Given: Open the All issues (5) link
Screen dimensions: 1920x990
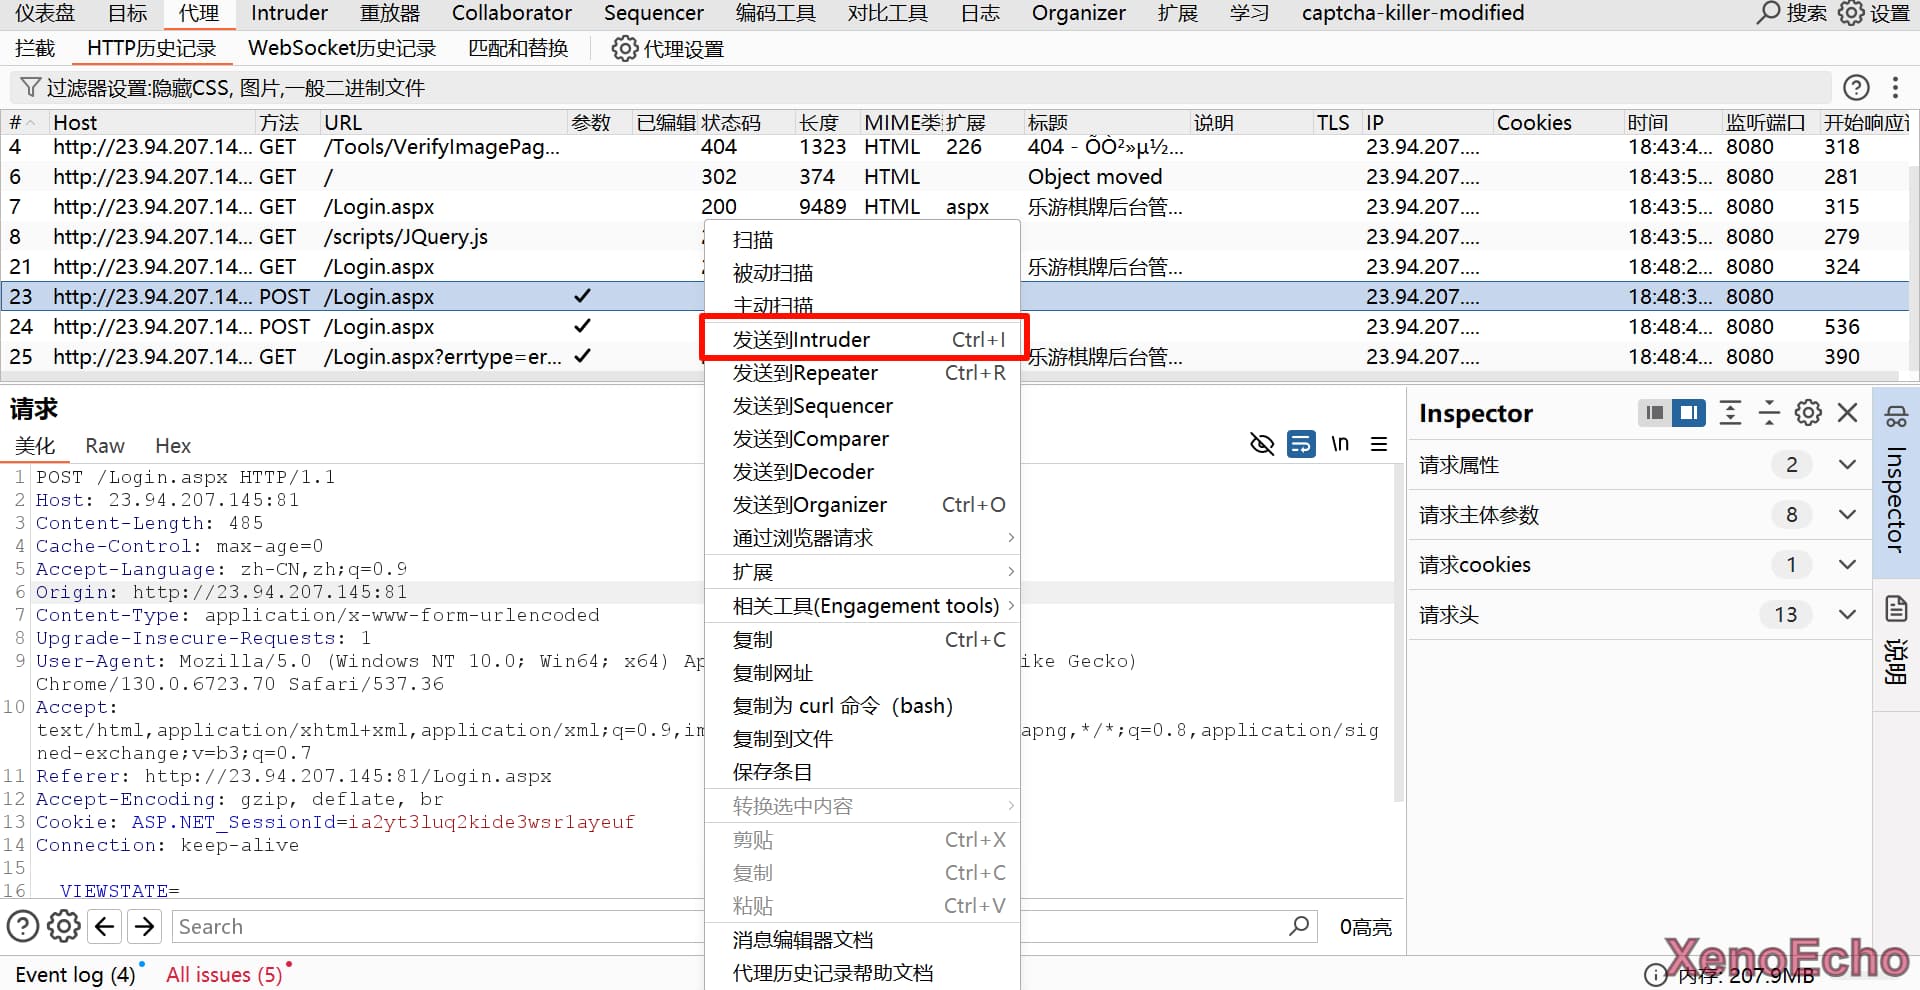Looking at the screenshot, I should click(x=224, y=975).
